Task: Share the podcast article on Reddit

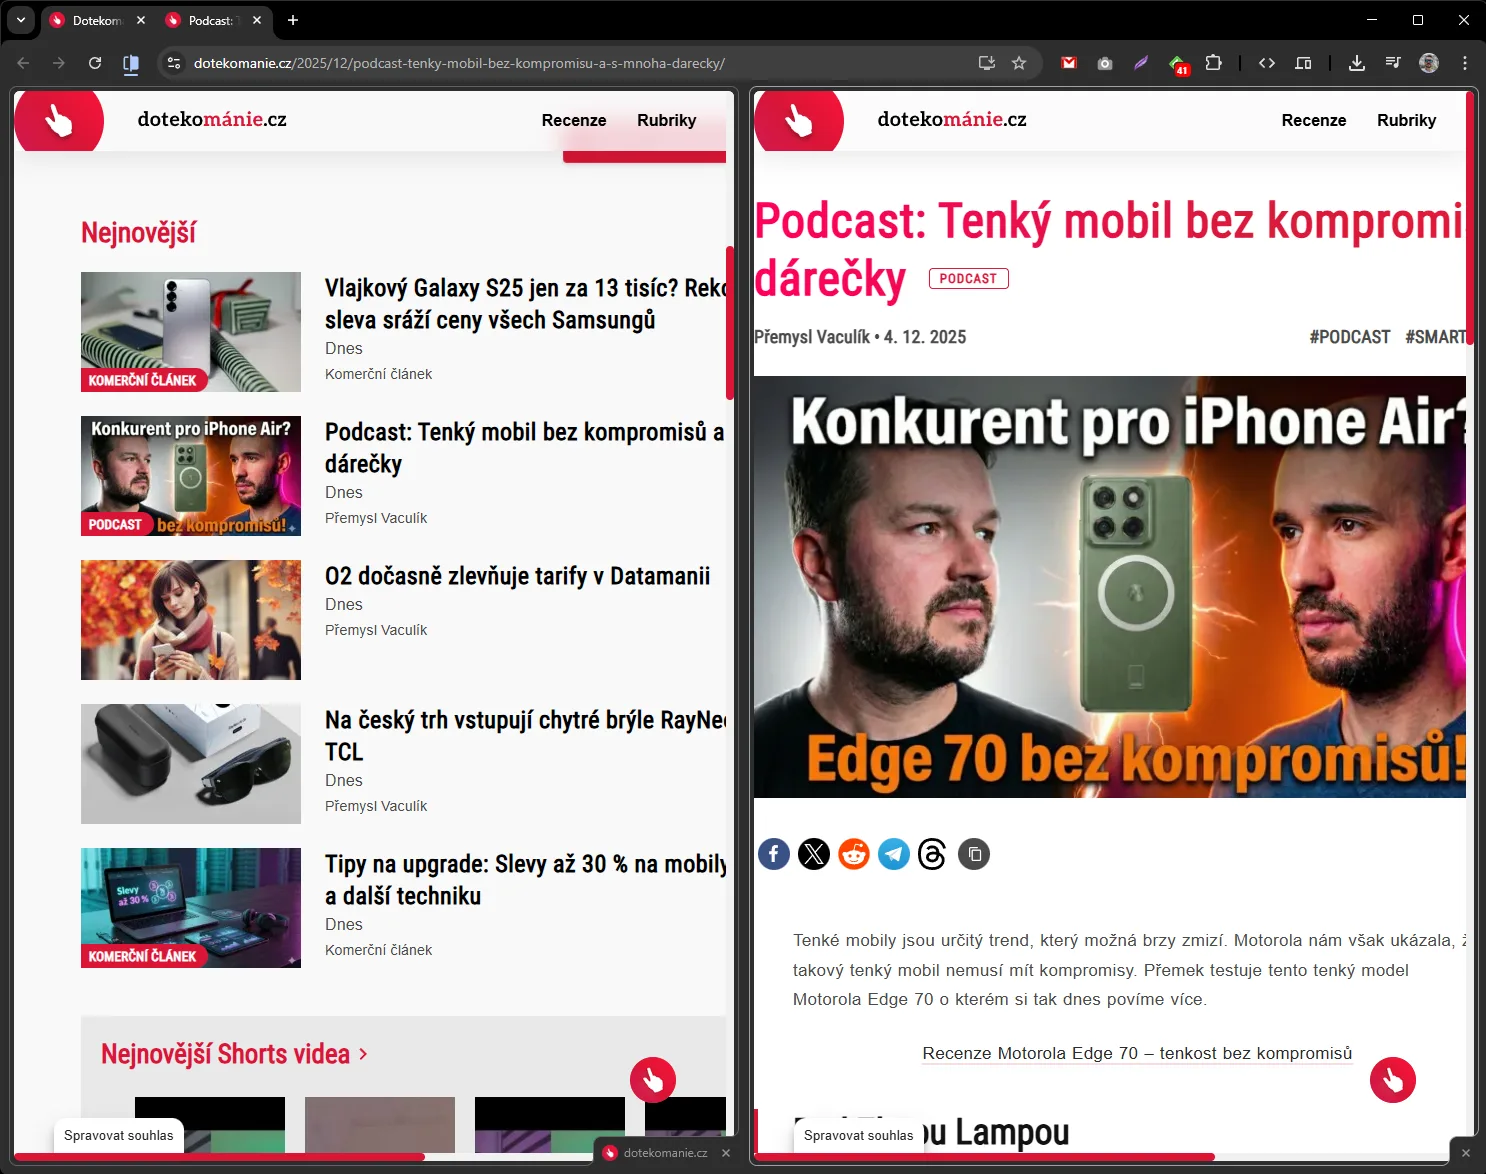Action: point(853,854)
